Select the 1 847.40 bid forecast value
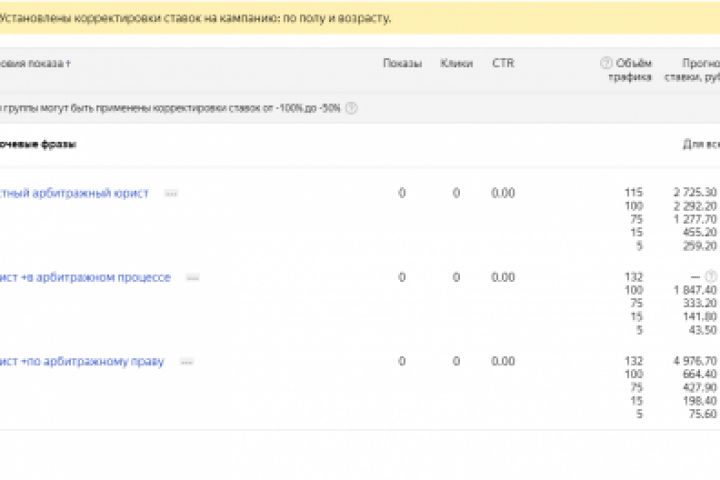Screen dimensions: 720x480 (695, 289)
